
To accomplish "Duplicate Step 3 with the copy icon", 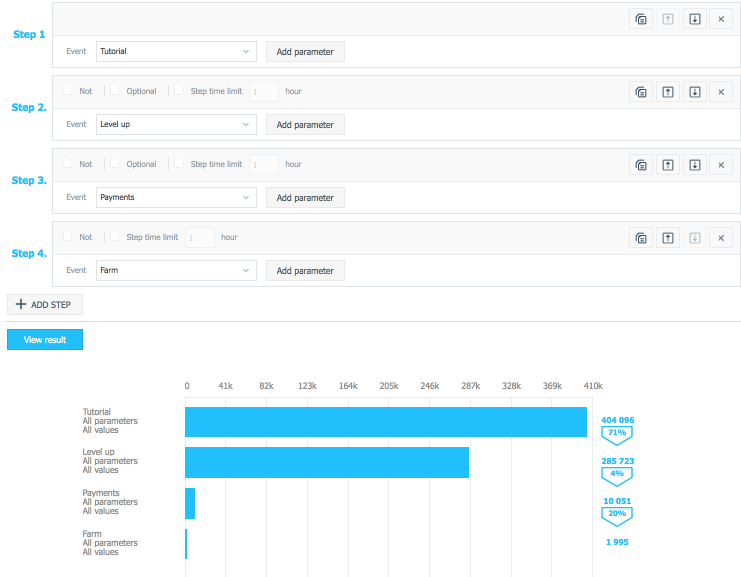I will pos(640,165).
